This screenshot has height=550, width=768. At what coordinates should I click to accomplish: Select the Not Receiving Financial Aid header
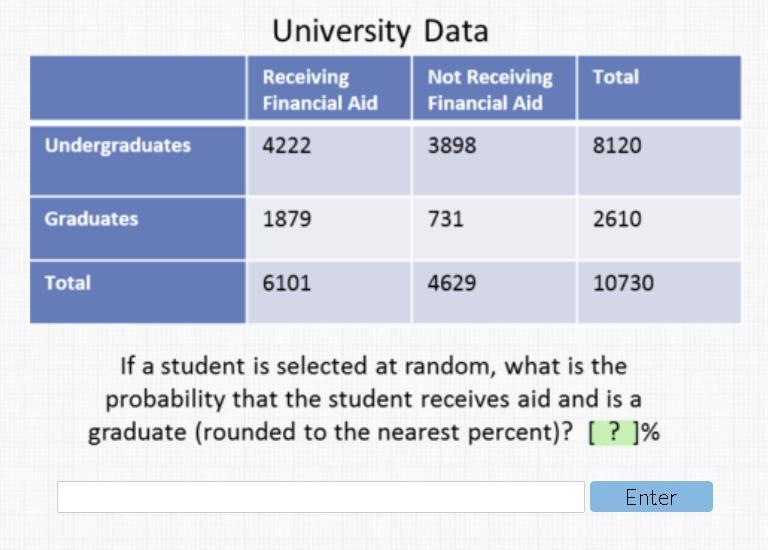490,90
